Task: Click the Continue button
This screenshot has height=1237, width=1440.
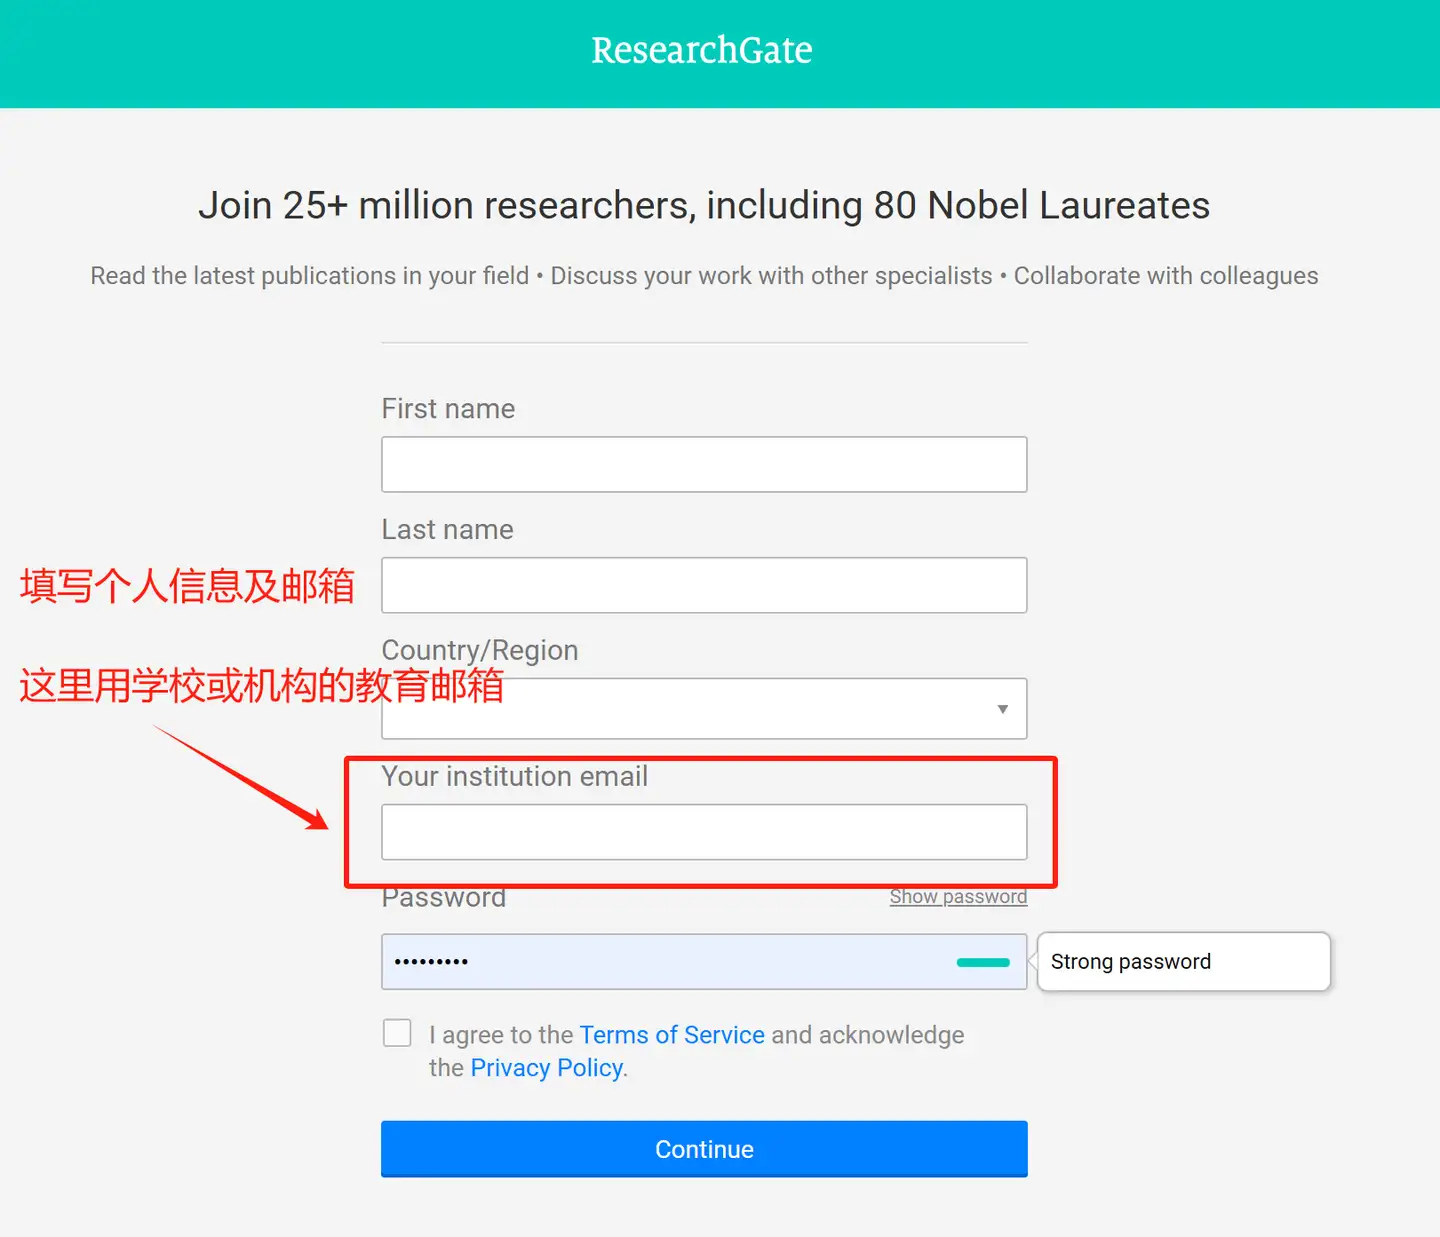Action: point(704,1149)
